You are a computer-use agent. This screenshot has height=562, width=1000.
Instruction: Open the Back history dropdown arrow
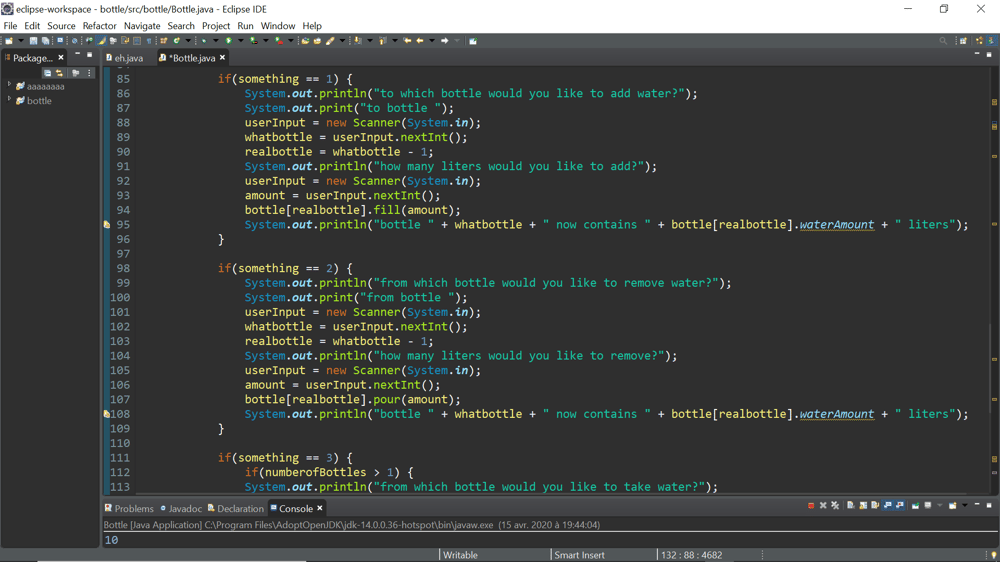[x=432, y=41]
